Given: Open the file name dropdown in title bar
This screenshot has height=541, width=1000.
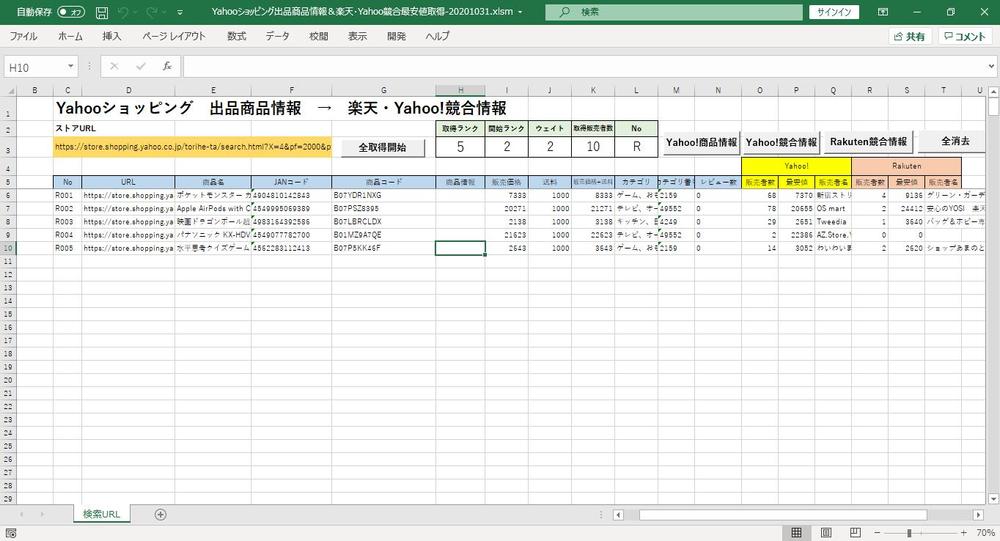Looking at the screenshot, I should 520,12.
